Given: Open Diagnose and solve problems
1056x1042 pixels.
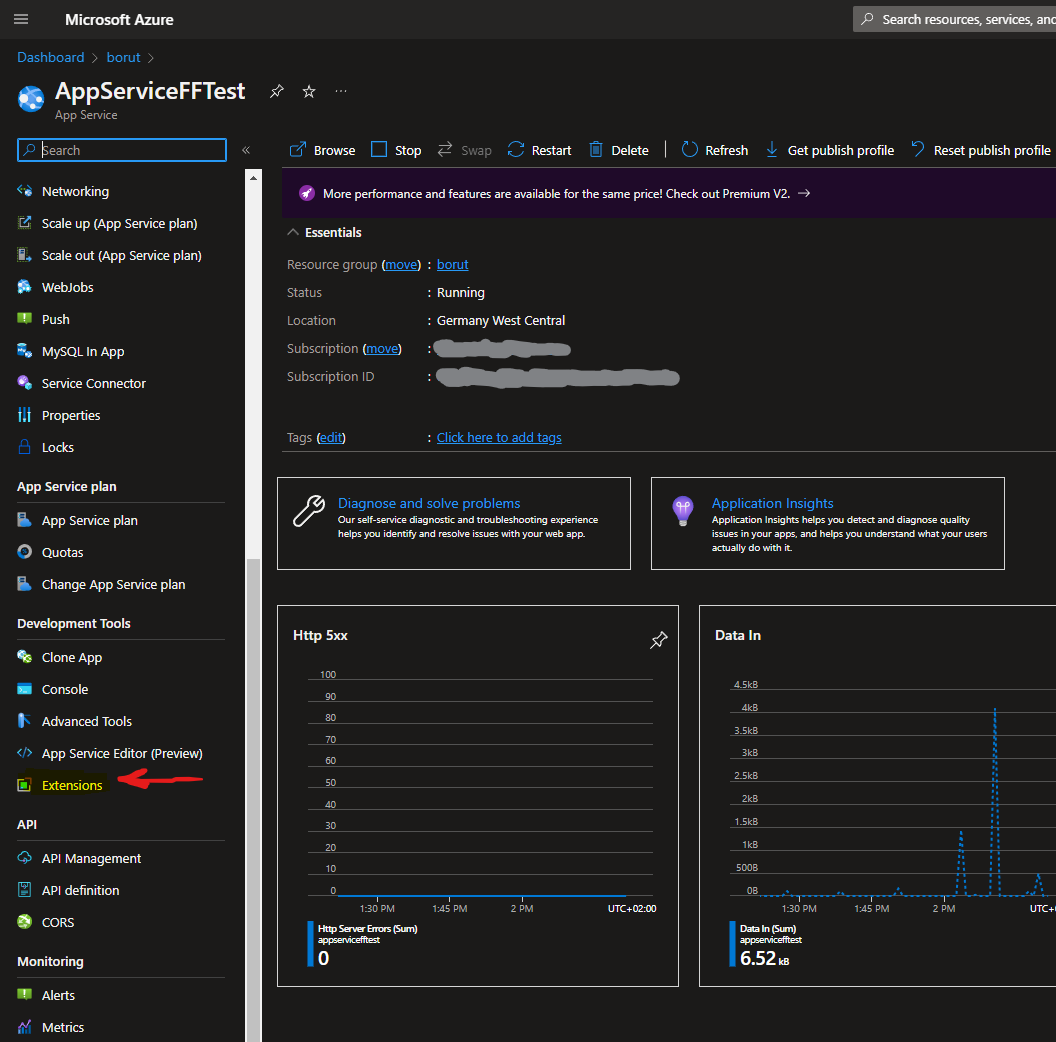Looking at the screenshot, I should click(428, 503).
